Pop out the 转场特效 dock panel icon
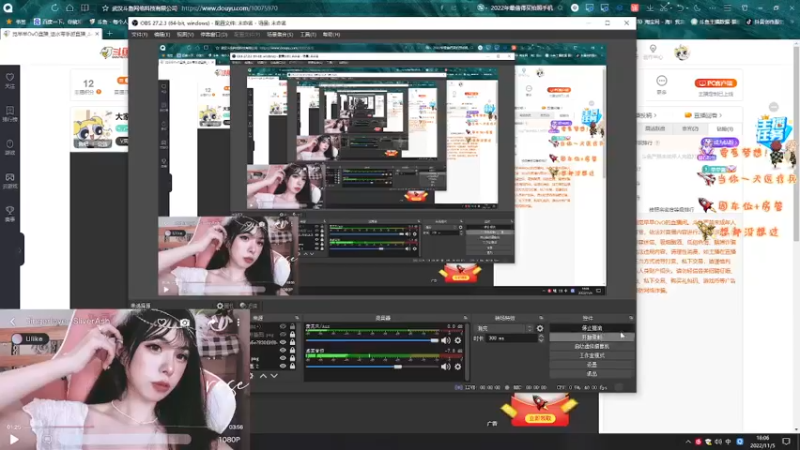This screenshot has height=450, width=800. click(541, 318)
